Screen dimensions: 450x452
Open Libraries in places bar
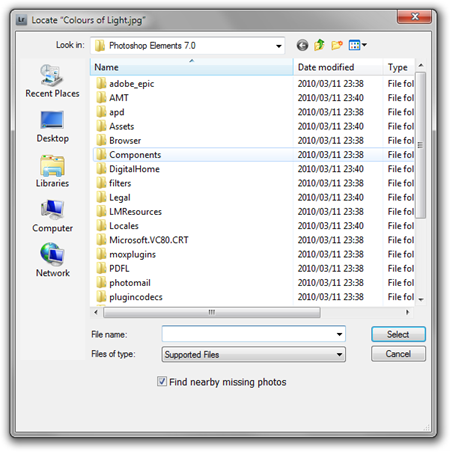coord(52,171)
